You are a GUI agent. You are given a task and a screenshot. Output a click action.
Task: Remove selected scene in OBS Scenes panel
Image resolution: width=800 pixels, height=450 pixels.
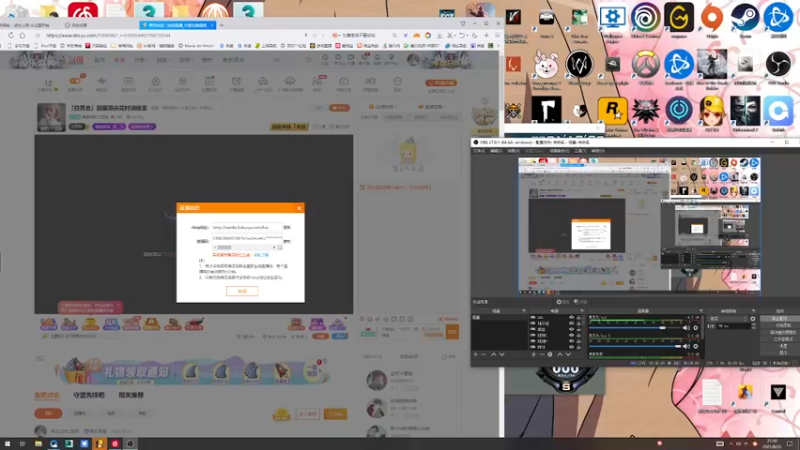point(484,354)
